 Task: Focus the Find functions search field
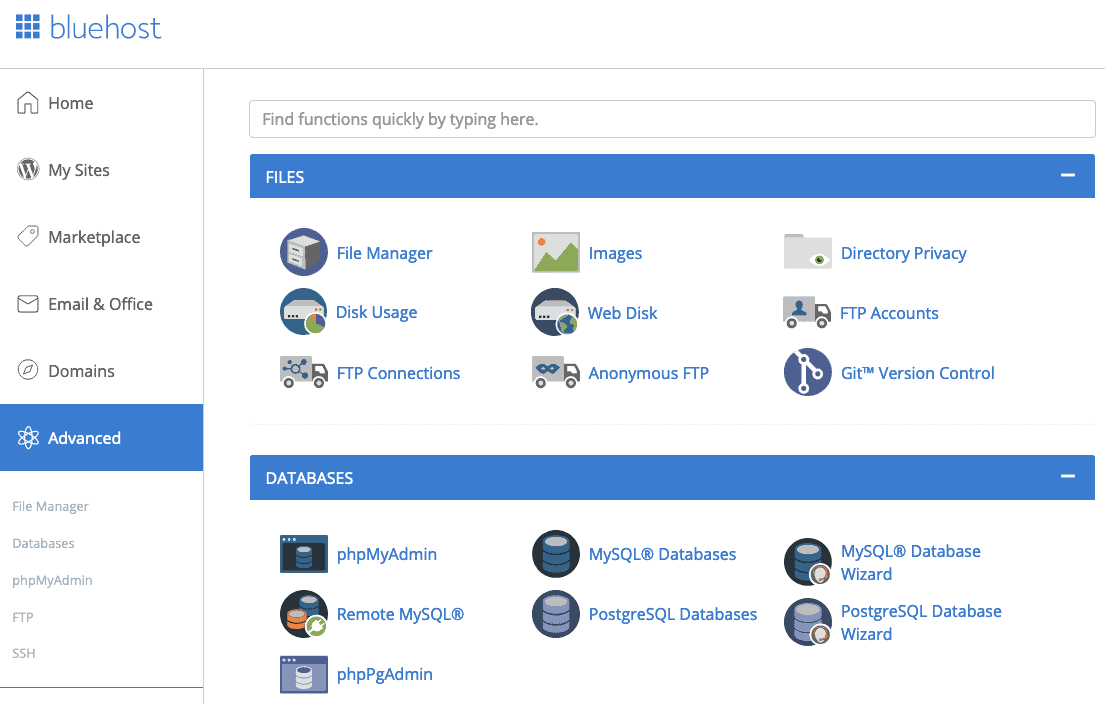(672, 119)
